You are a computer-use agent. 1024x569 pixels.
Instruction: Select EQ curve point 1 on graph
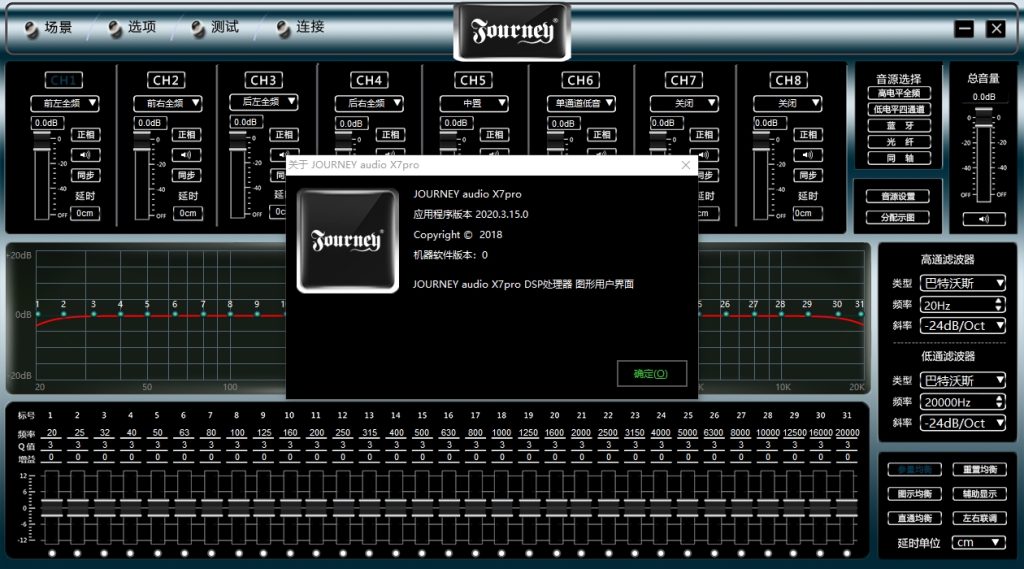click(x=38, y=314)
